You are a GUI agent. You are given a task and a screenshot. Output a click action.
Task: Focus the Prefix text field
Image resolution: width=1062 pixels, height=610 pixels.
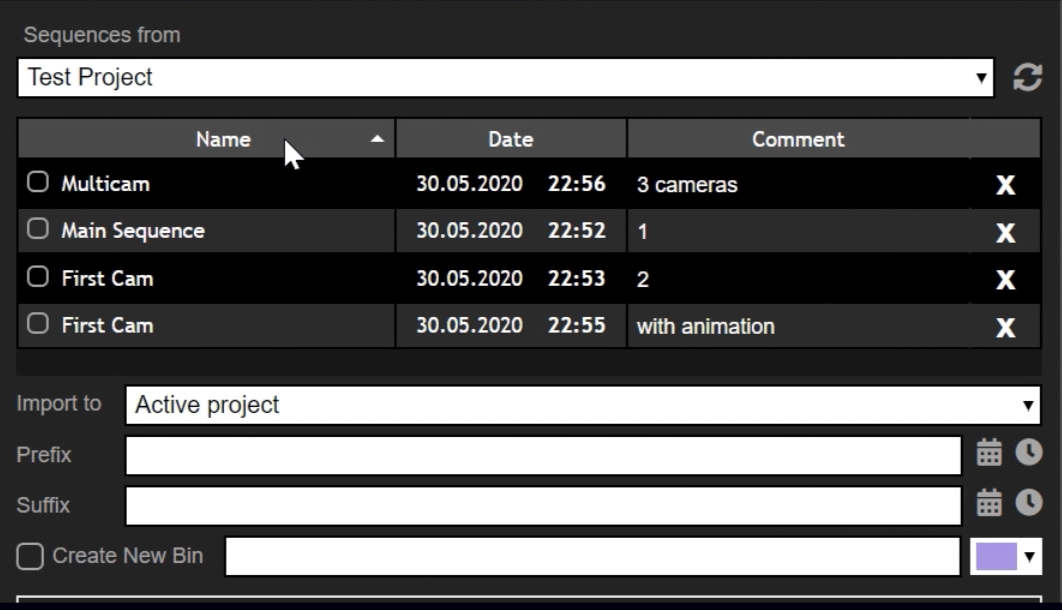pyautogui.click(x=543, y=455)
